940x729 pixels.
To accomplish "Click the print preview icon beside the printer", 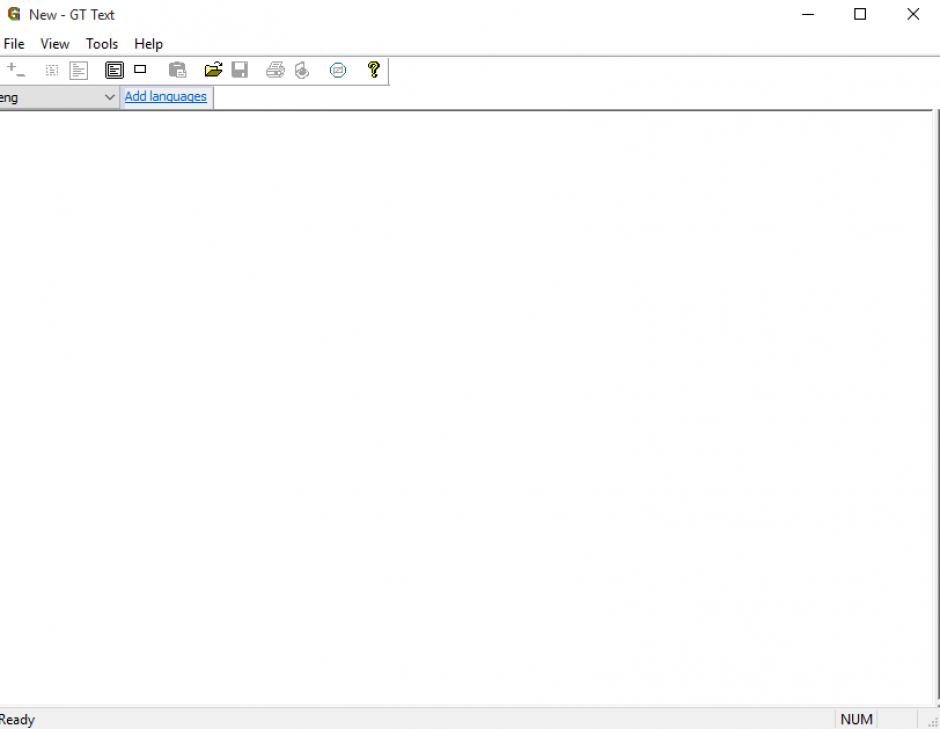I will 302,70.
